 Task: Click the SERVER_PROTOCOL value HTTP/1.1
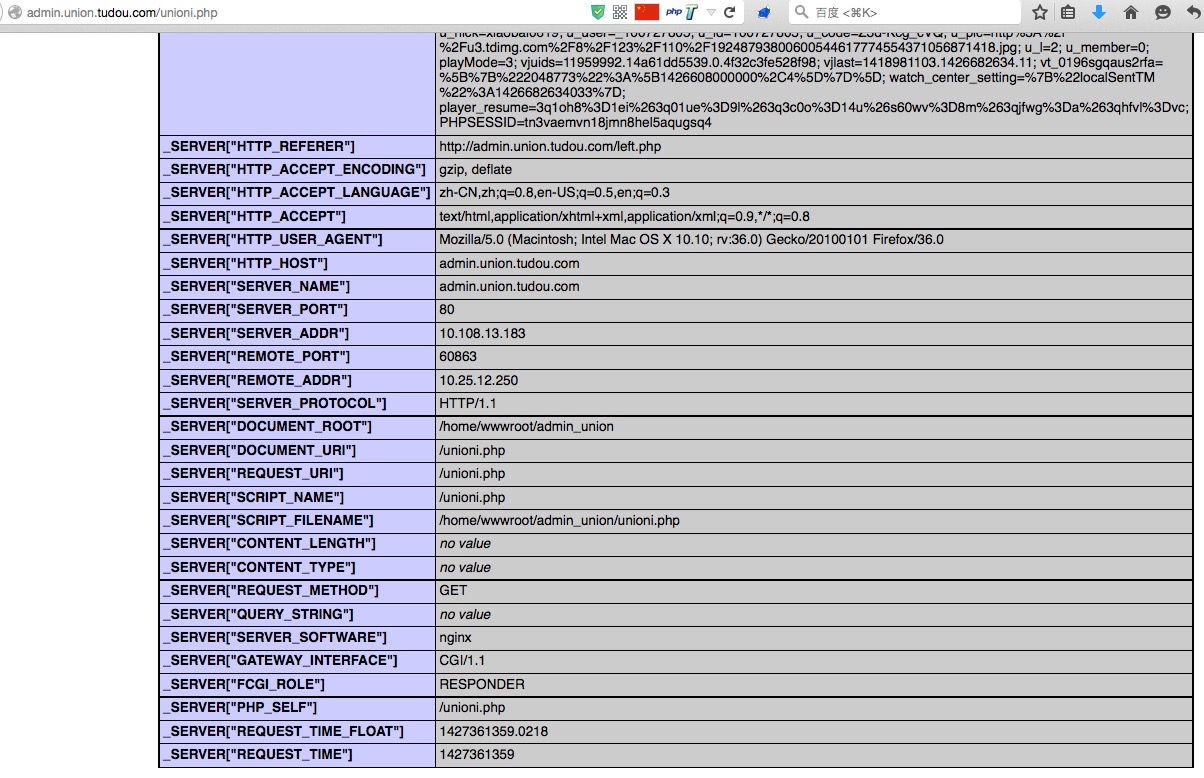(x=468, y=403)
